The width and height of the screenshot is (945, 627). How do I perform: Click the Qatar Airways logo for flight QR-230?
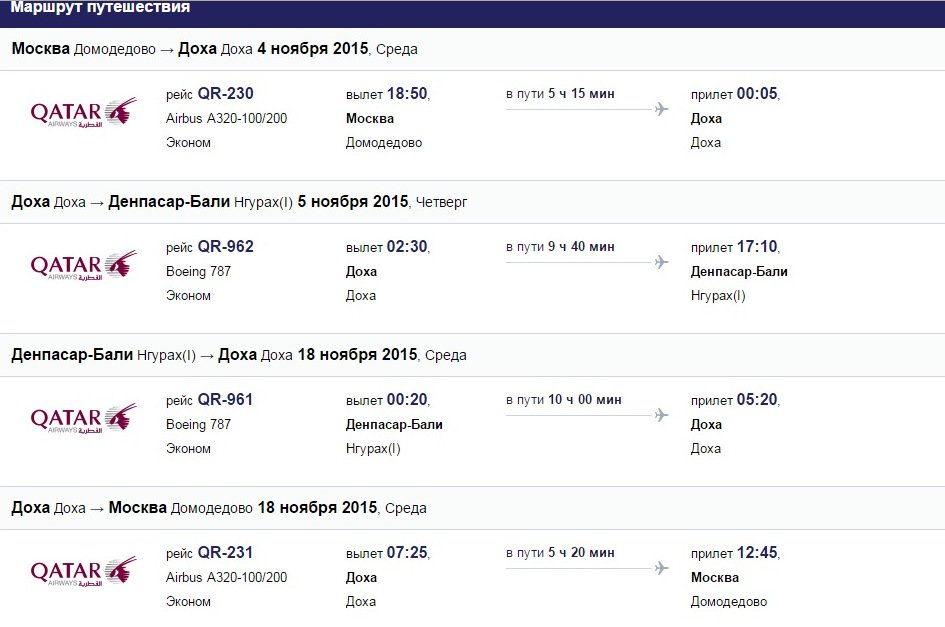coord(83,112)
